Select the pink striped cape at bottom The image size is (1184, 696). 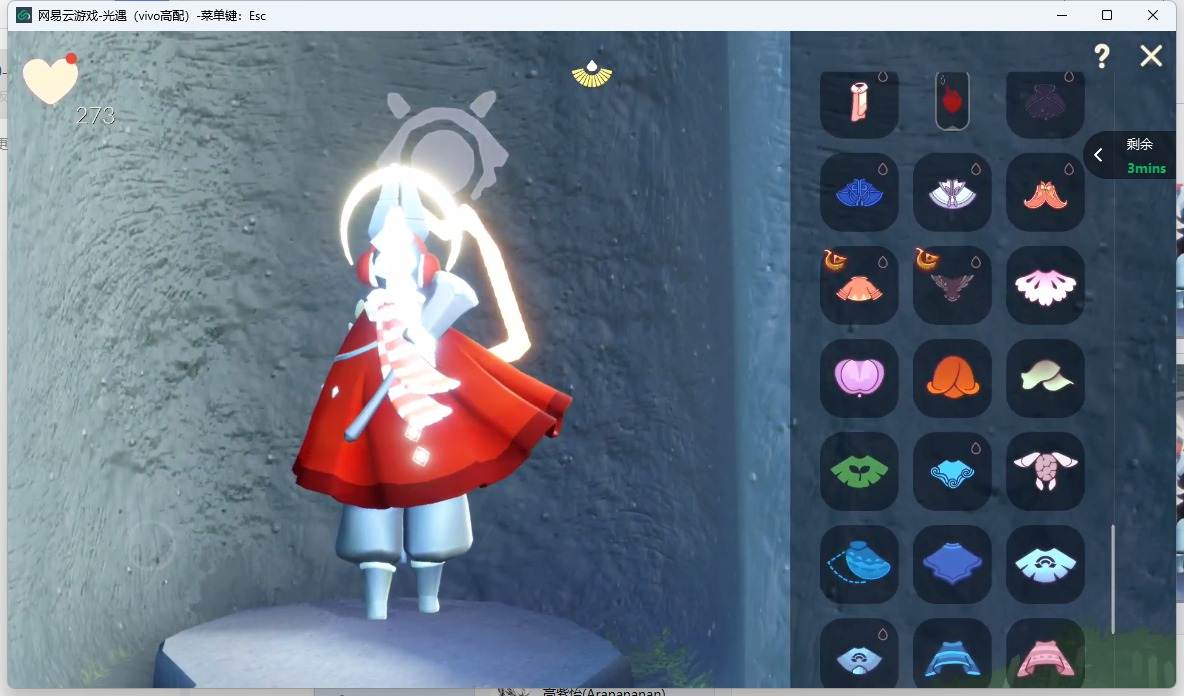point(1045,655)
